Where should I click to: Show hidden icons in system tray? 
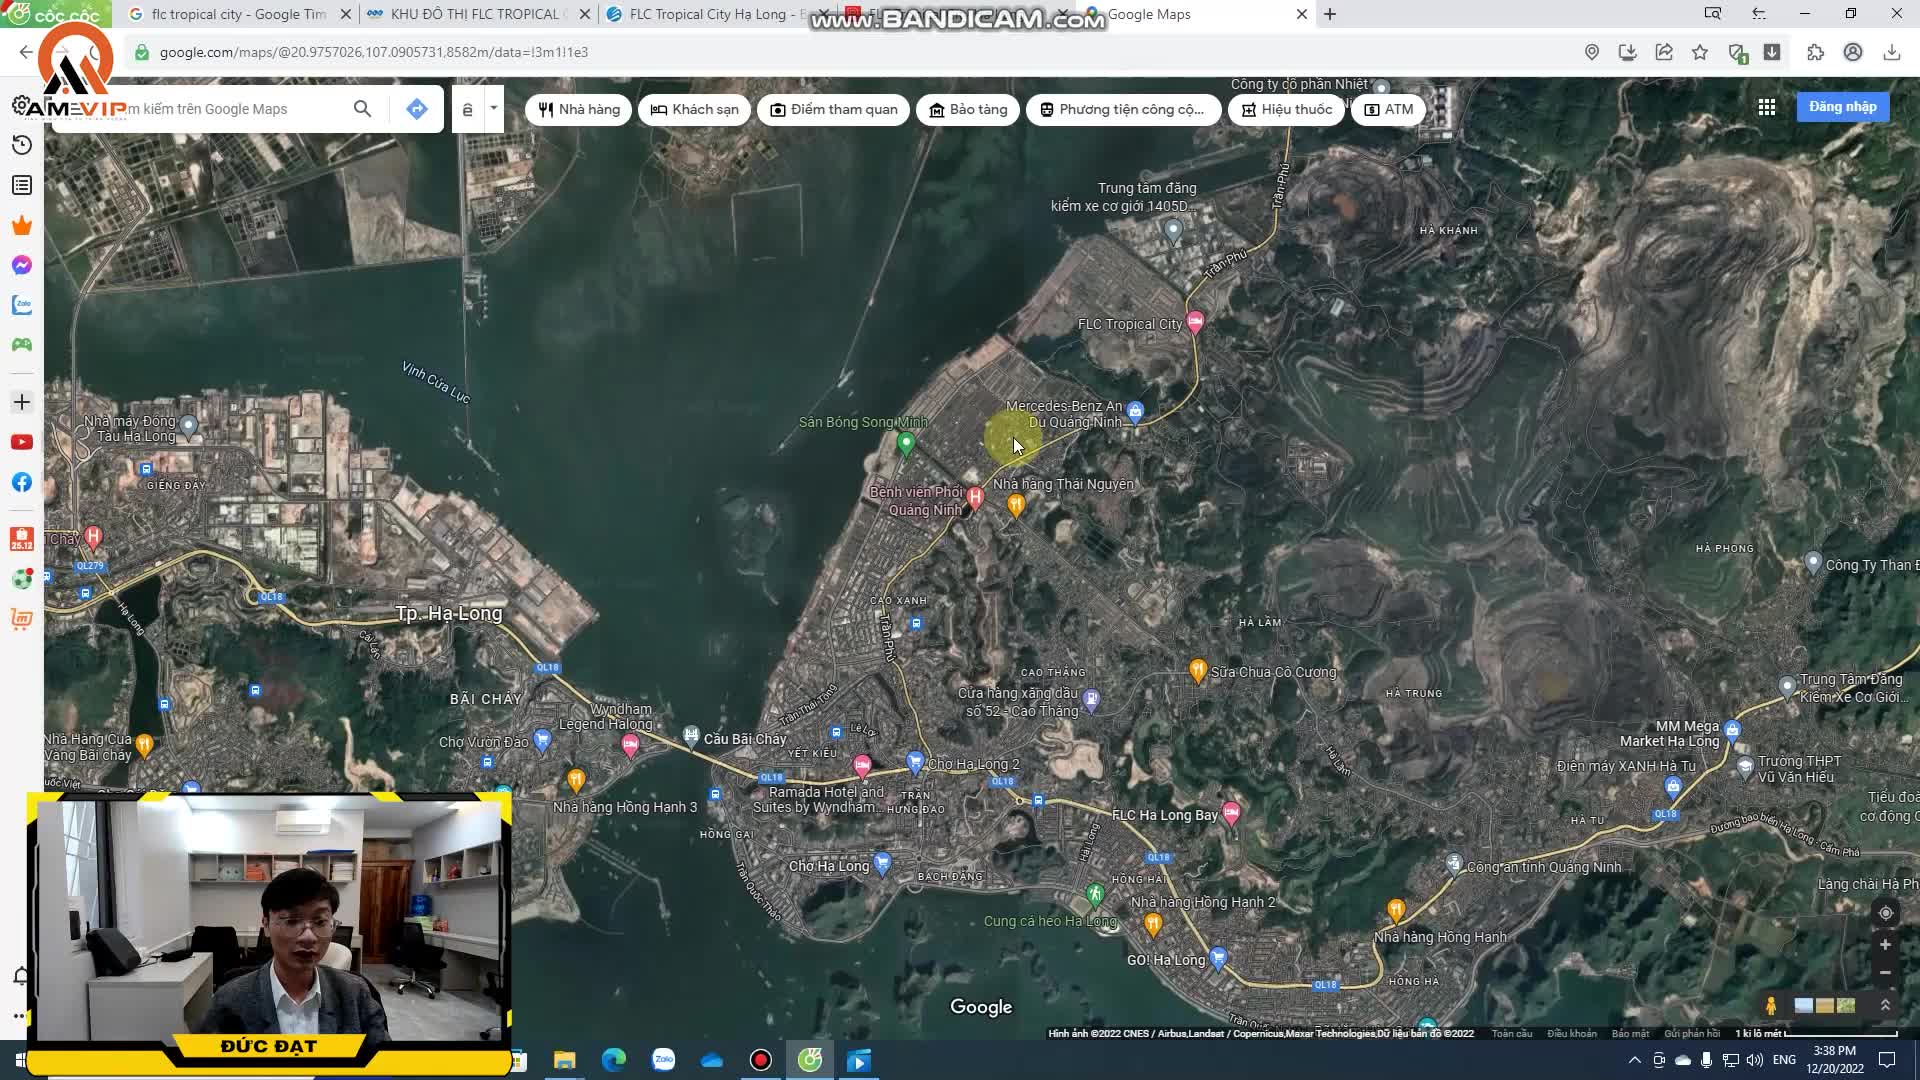tap(1634, 1060)
